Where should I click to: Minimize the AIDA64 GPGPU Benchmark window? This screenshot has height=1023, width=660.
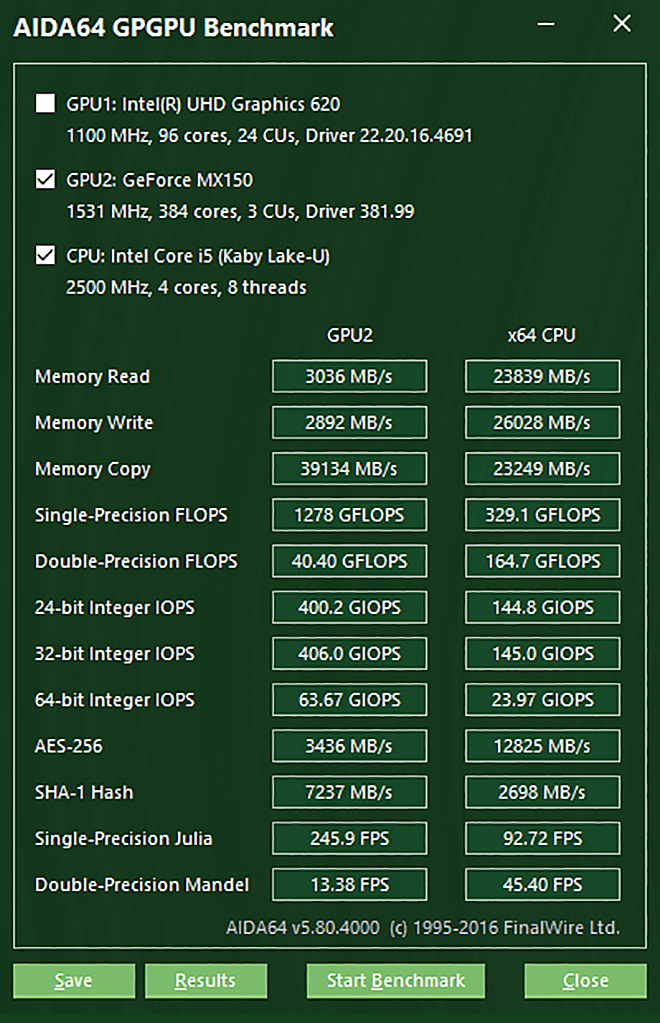point(546,24)
